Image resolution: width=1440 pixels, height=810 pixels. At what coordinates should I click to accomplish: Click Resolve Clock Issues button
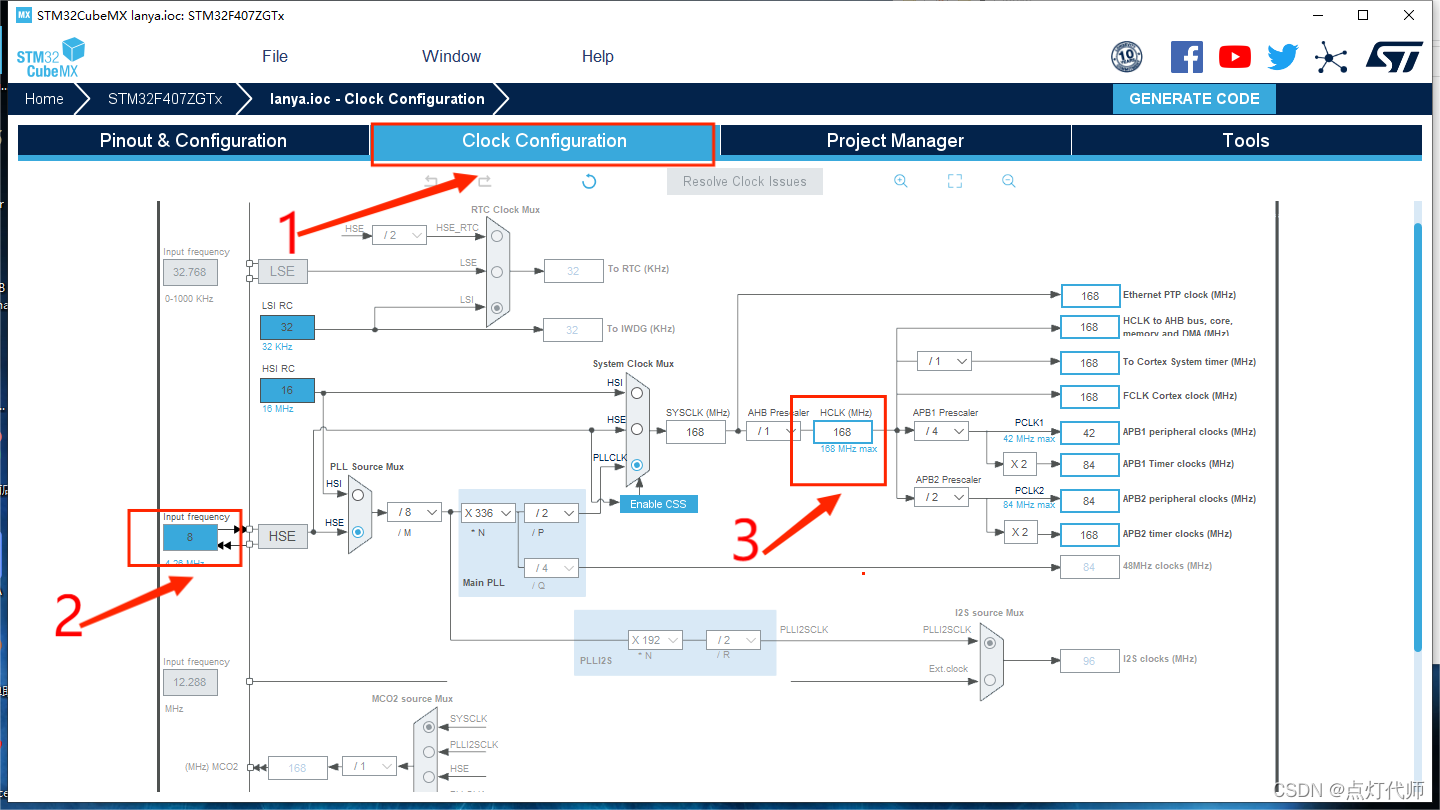click(744, 181)
